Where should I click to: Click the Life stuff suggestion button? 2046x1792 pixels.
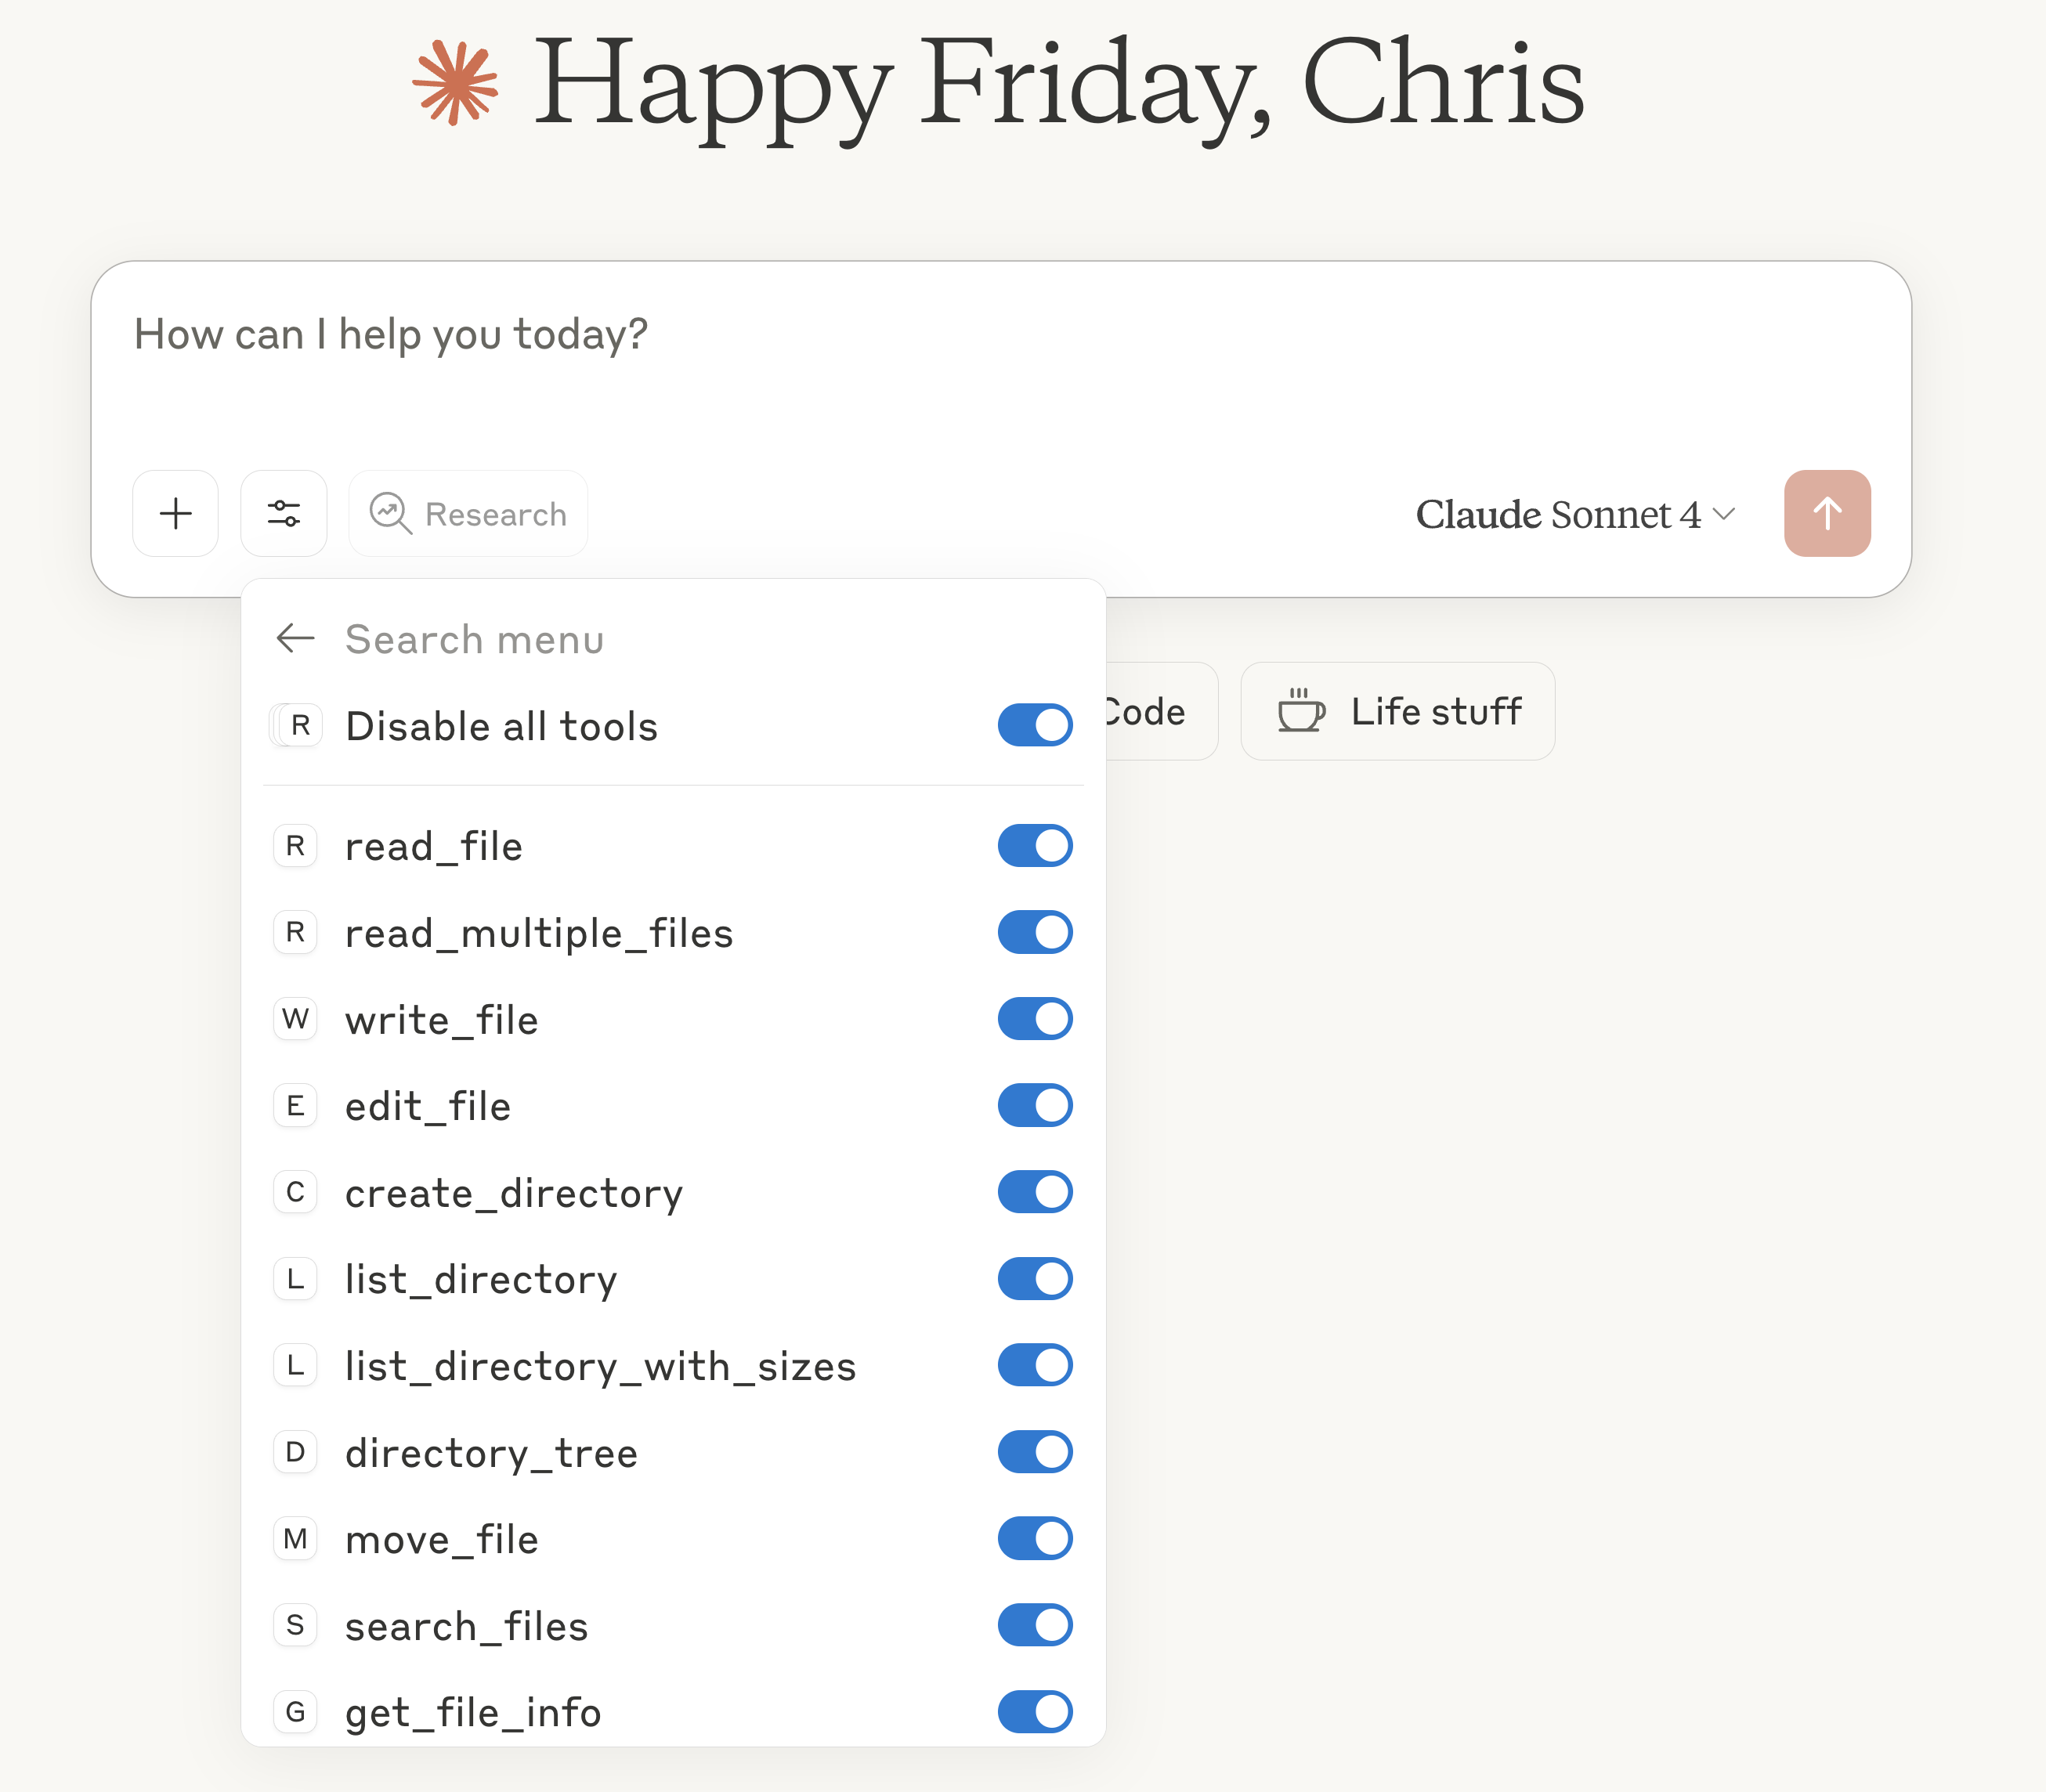click(x=1397, y=711)
